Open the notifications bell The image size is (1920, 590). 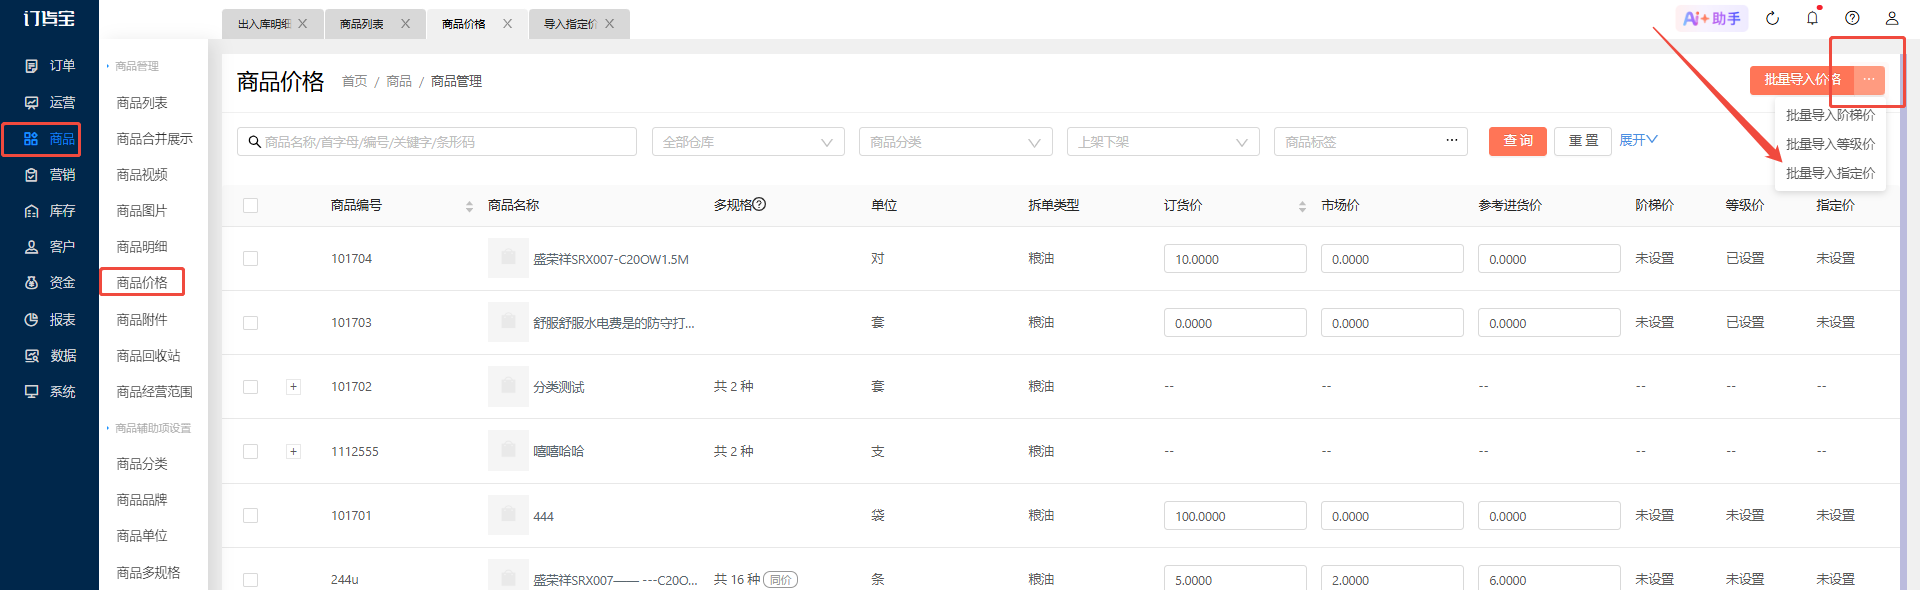(x=1812, y=18)
